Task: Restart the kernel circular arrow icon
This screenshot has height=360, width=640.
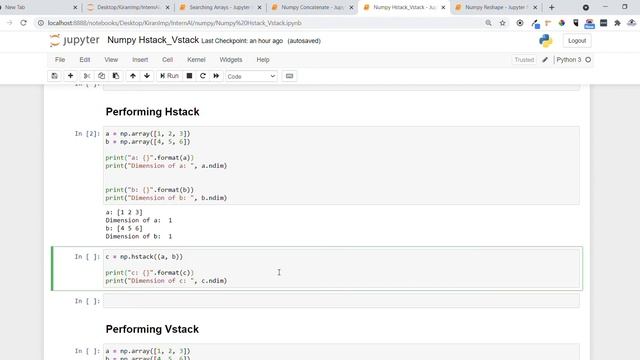Action: (x=202, y=76)
